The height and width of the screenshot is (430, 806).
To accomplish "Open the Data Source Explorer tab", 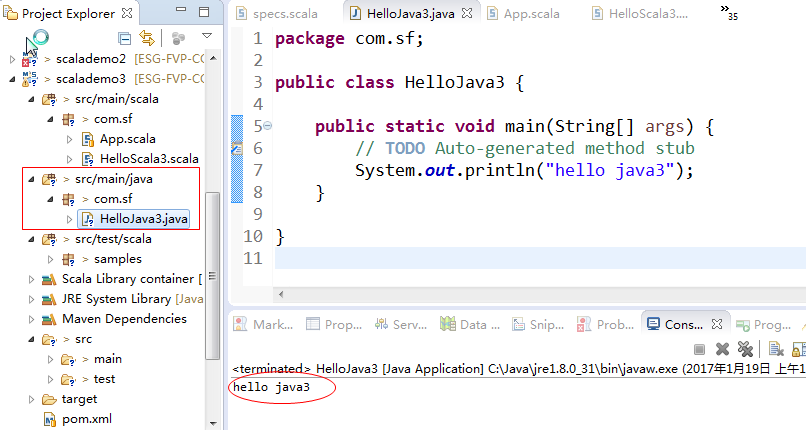I will pyautogui.click(x=470, y=325).
